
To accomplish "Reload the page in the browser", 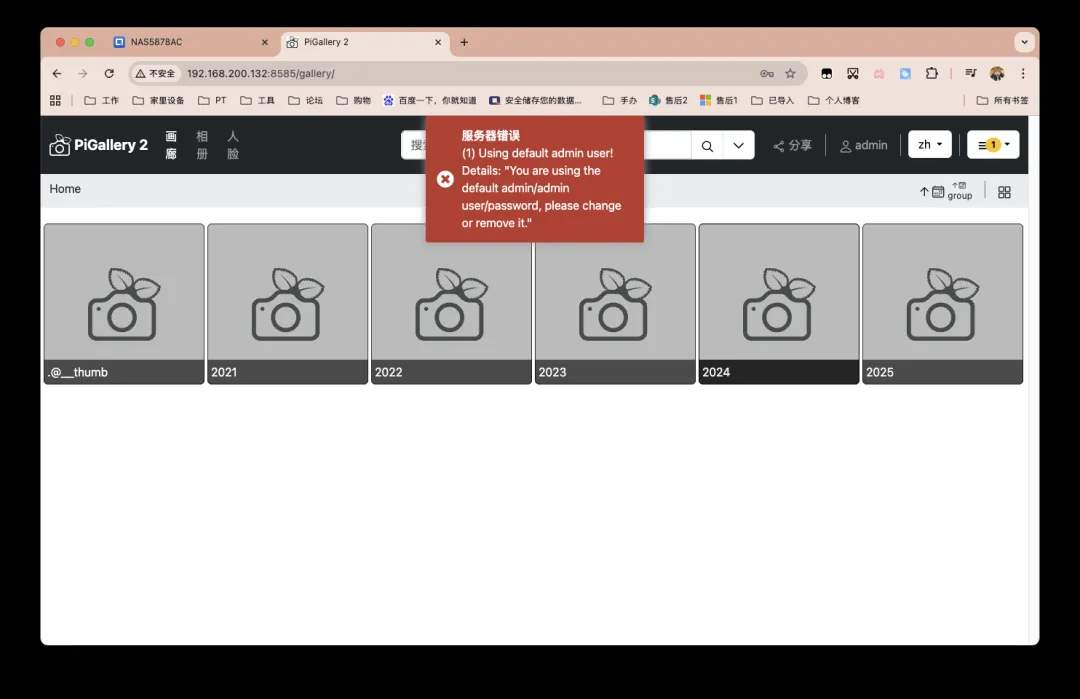I will point(109,74).
